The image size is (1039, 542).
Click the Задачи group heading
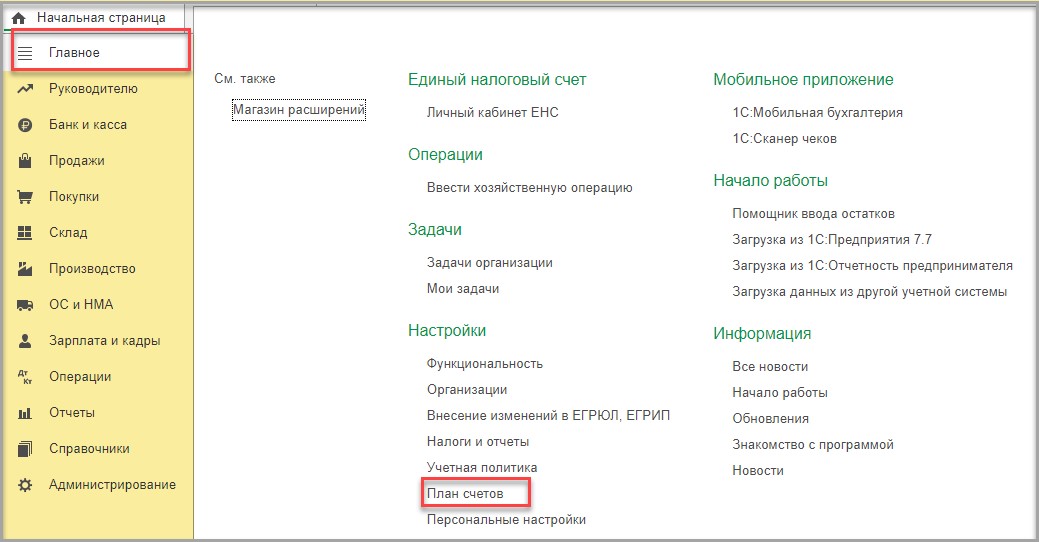(x=435, y=230)
